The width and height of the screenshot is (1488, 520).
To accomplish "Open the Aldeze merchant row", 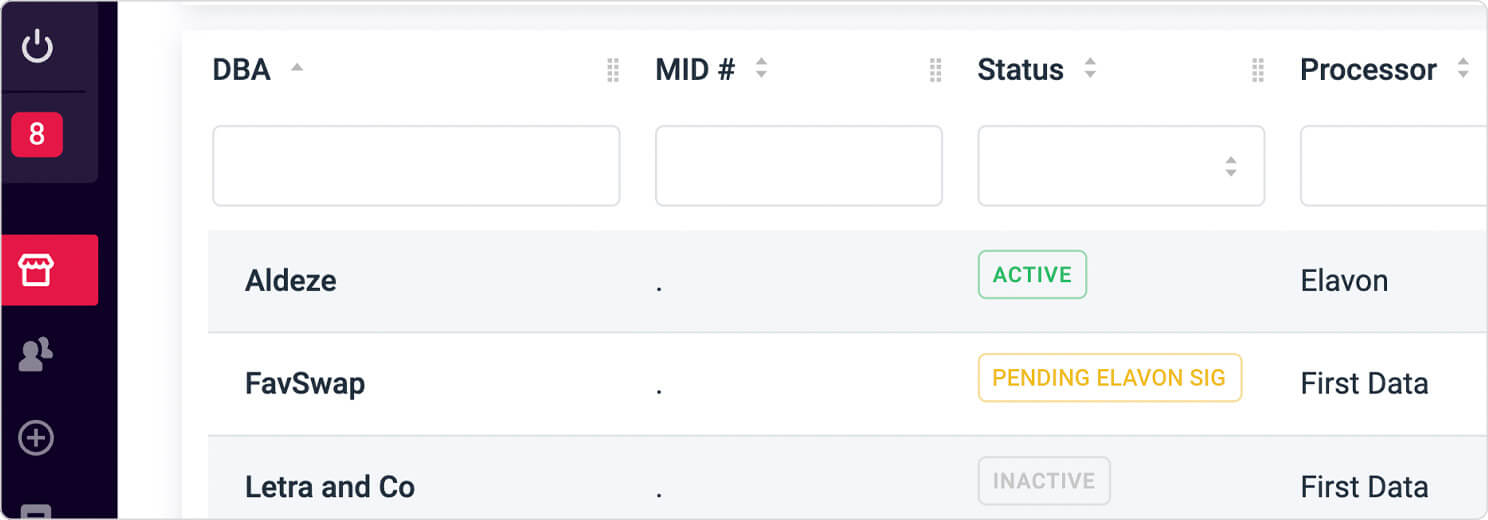I will click(848, 281).
